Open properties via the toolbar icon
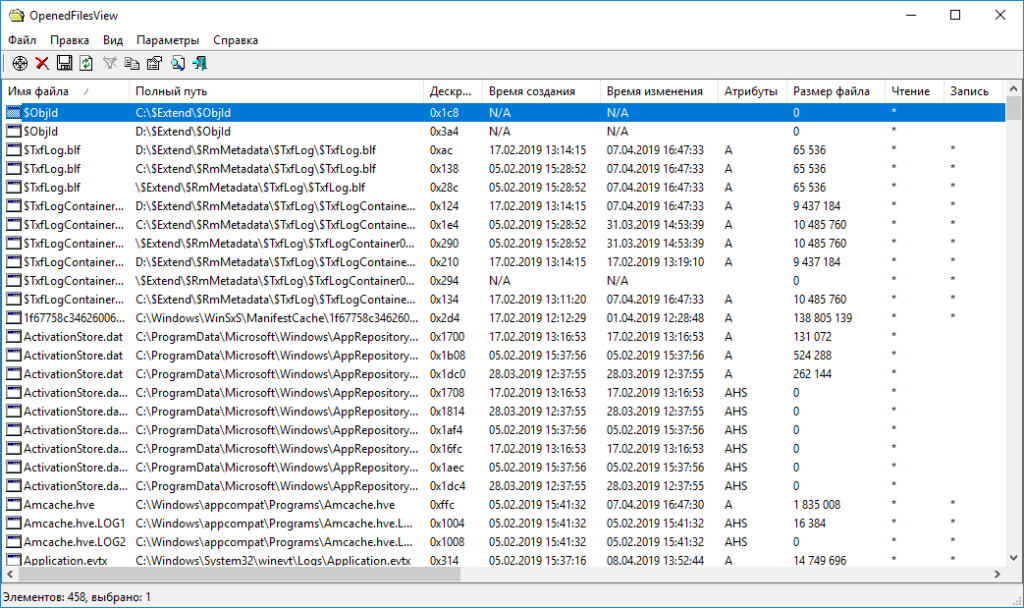The image size is (1024, 608). (x=154, y=64)
